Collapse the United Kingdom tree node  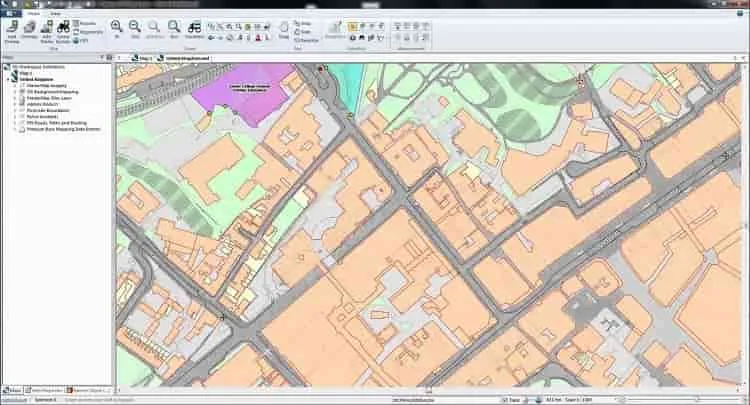click(x=8, y=79)
